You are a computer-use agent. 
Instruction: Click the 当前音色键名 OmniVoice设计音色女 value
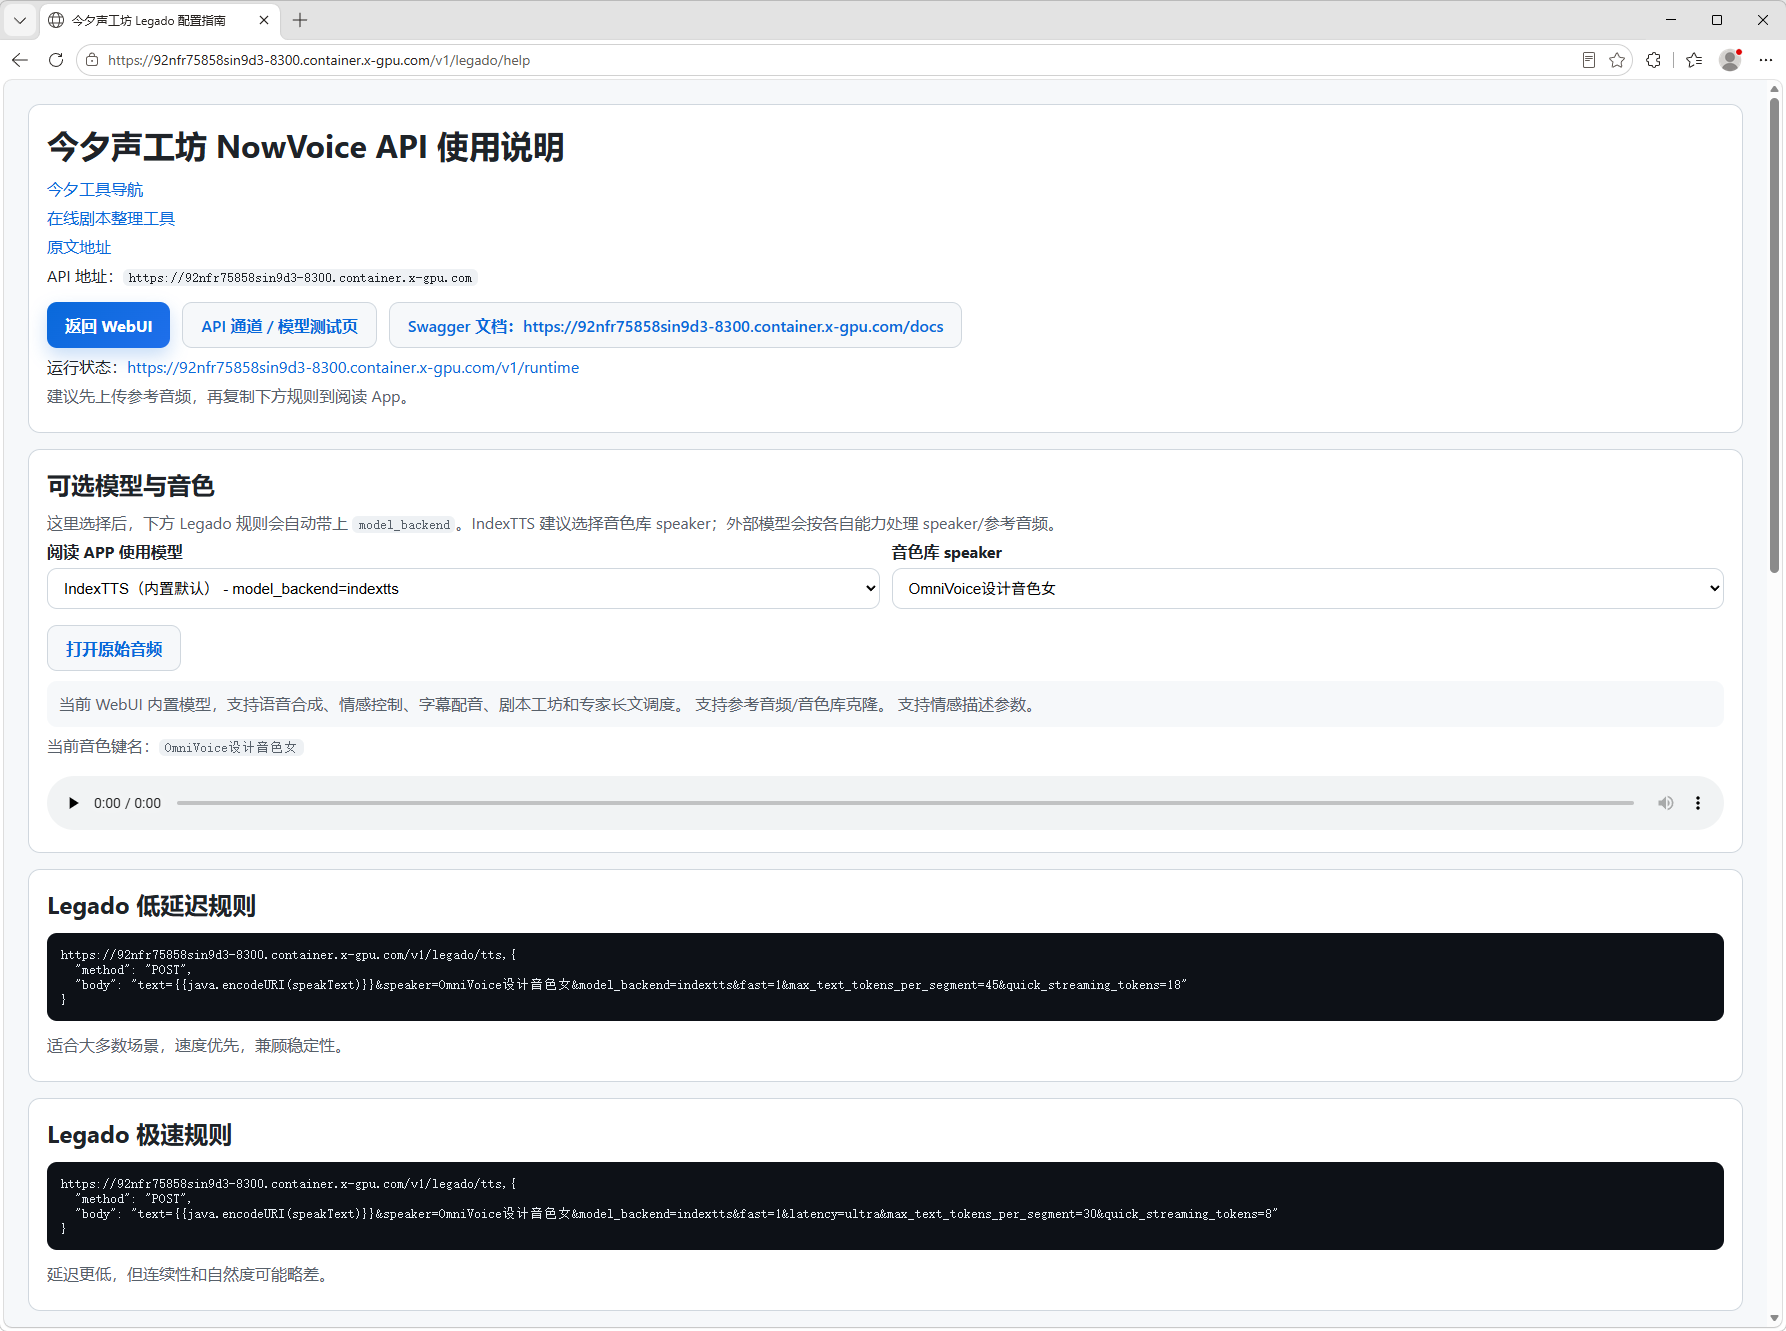[x=231, y=747]
